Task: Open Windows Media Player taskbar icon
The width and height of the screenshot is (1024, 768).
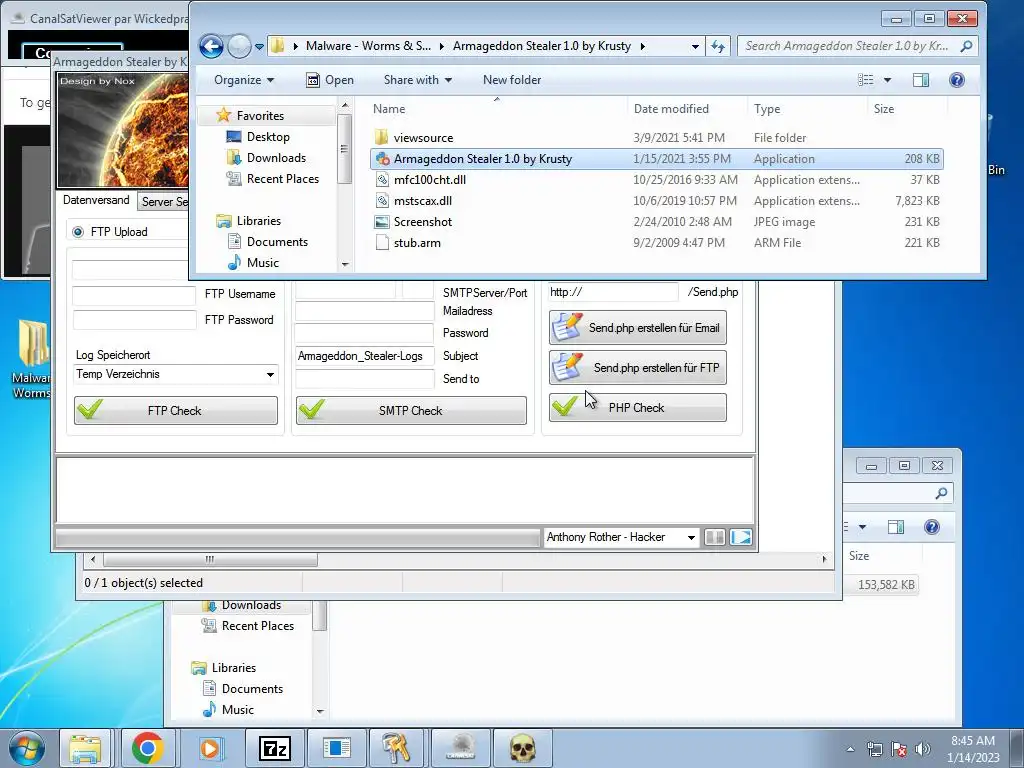Action: pyautogui.click(x=210, y=748)
